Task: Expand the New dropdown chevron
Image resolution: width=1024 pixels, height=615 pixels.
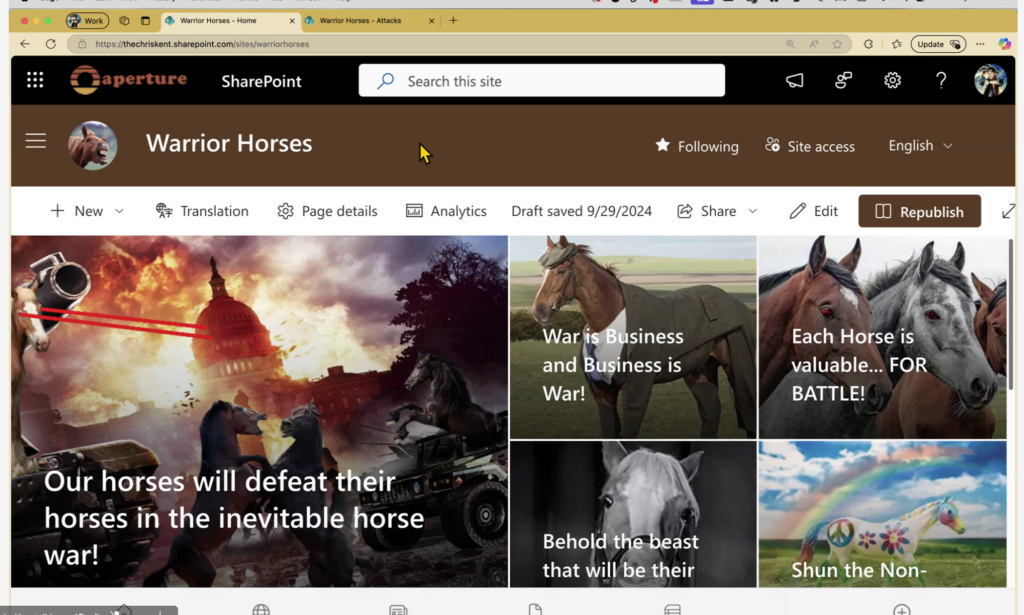Action: [x=119, y=211]
